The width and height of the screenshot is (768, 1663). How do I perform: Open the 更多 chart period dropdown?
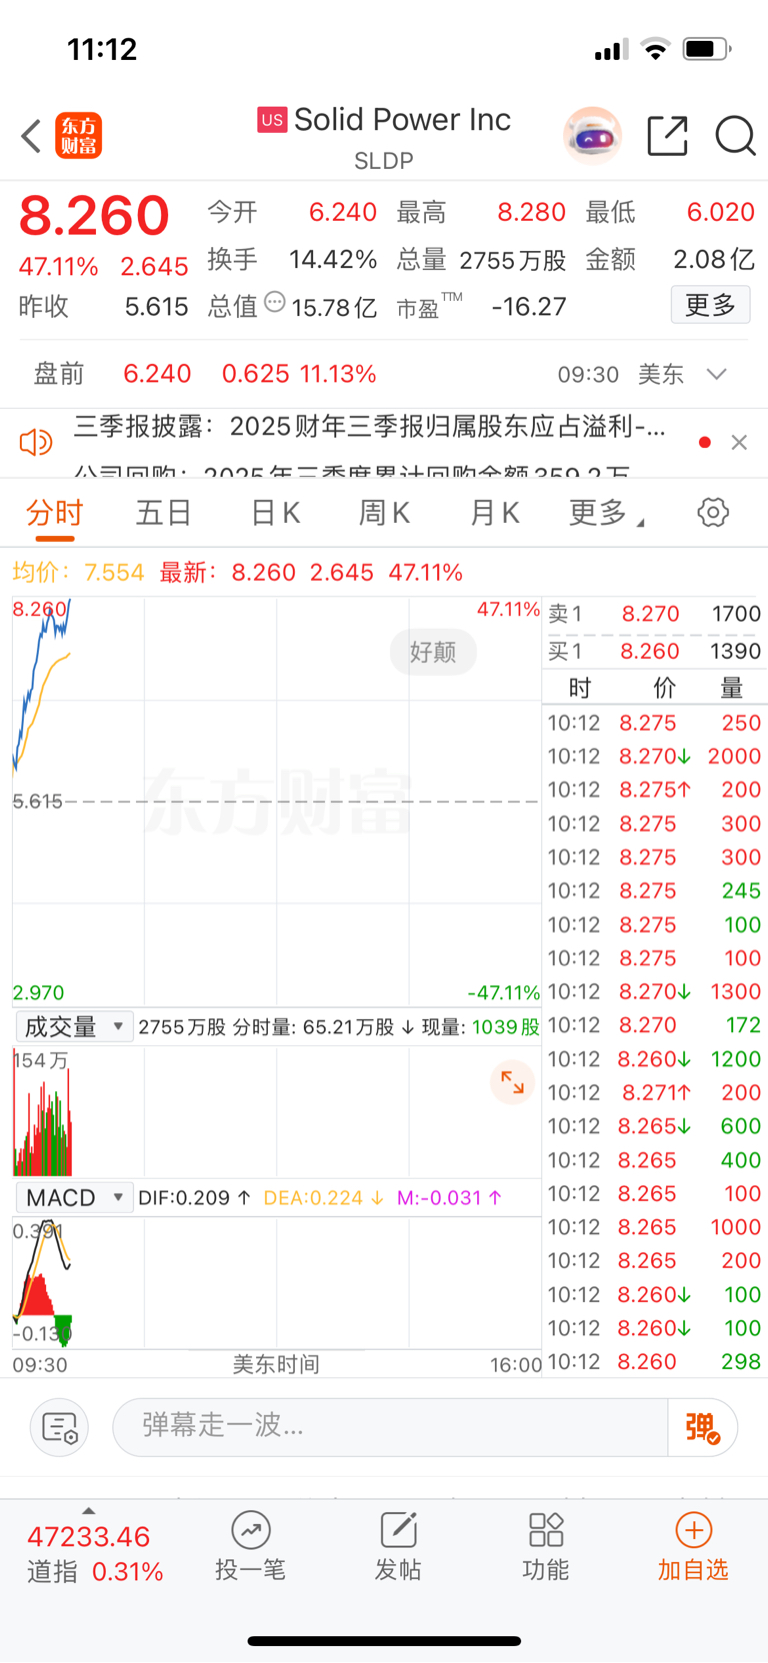pyautogui.click(x=606, y=513)
